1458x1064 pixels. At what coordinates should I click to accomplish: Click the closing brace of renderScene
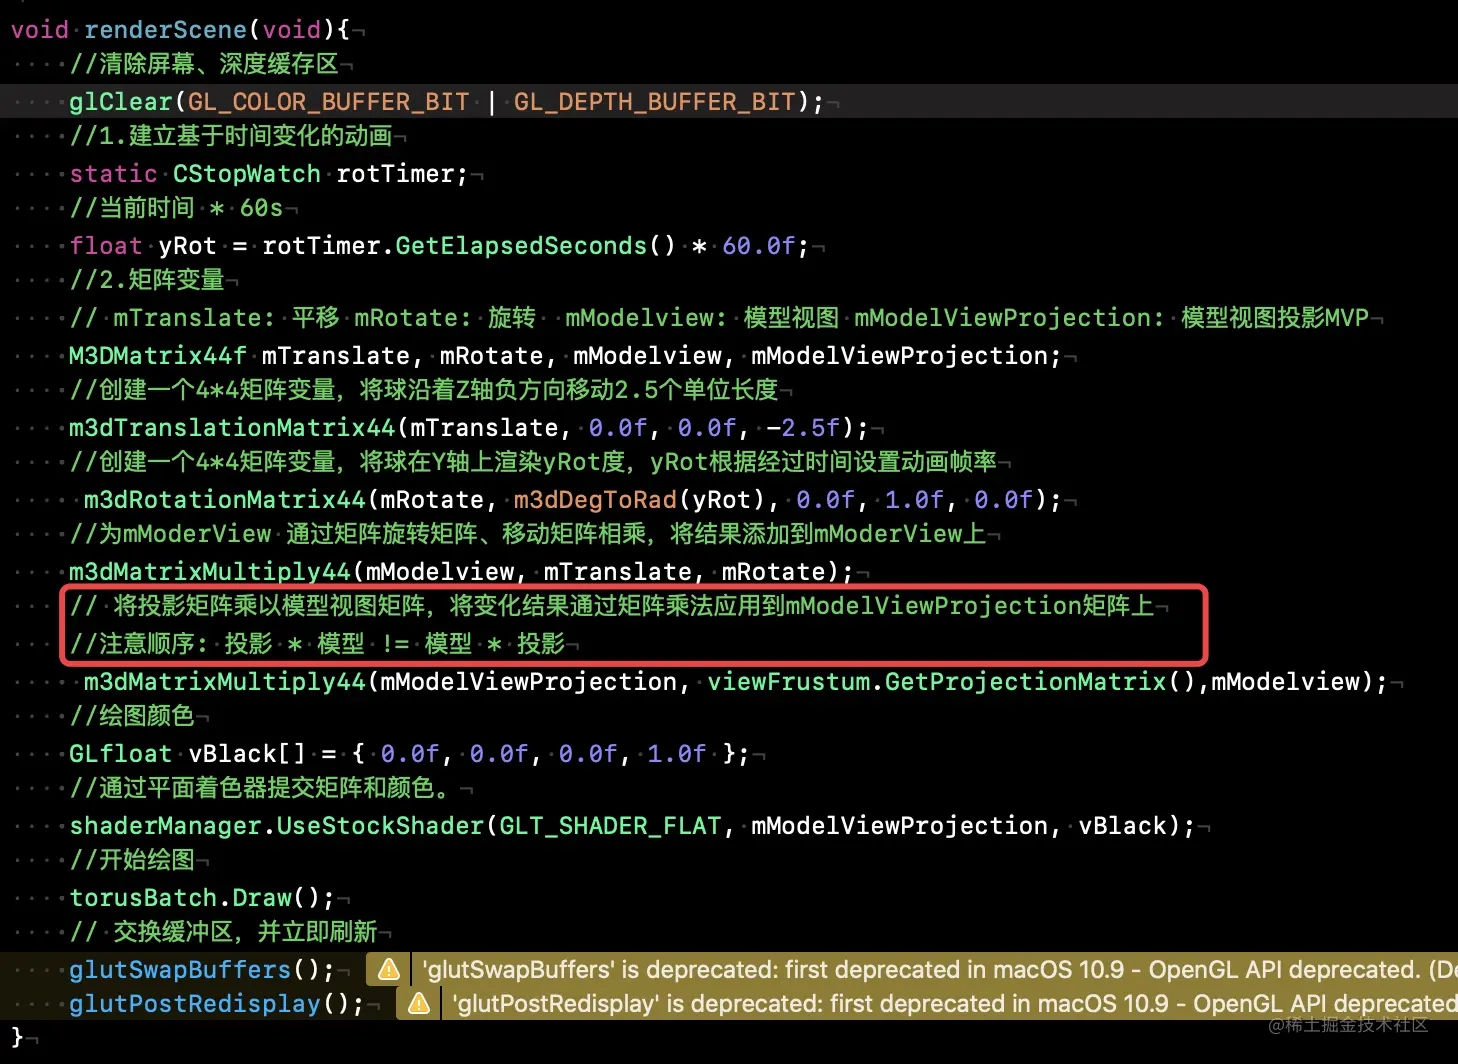(x=17, y=1037)
